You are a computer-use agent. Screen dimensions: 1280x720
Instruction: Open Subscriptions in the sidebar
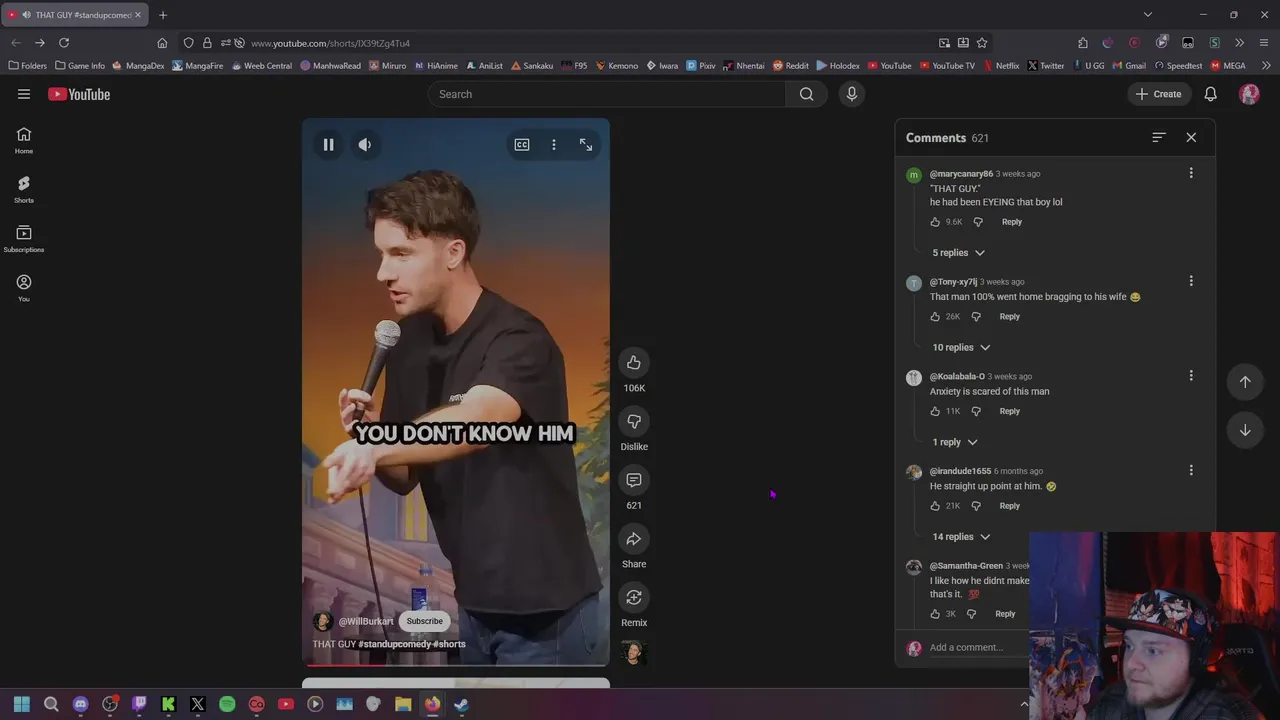pyautogui.click(x=24, y=239)
